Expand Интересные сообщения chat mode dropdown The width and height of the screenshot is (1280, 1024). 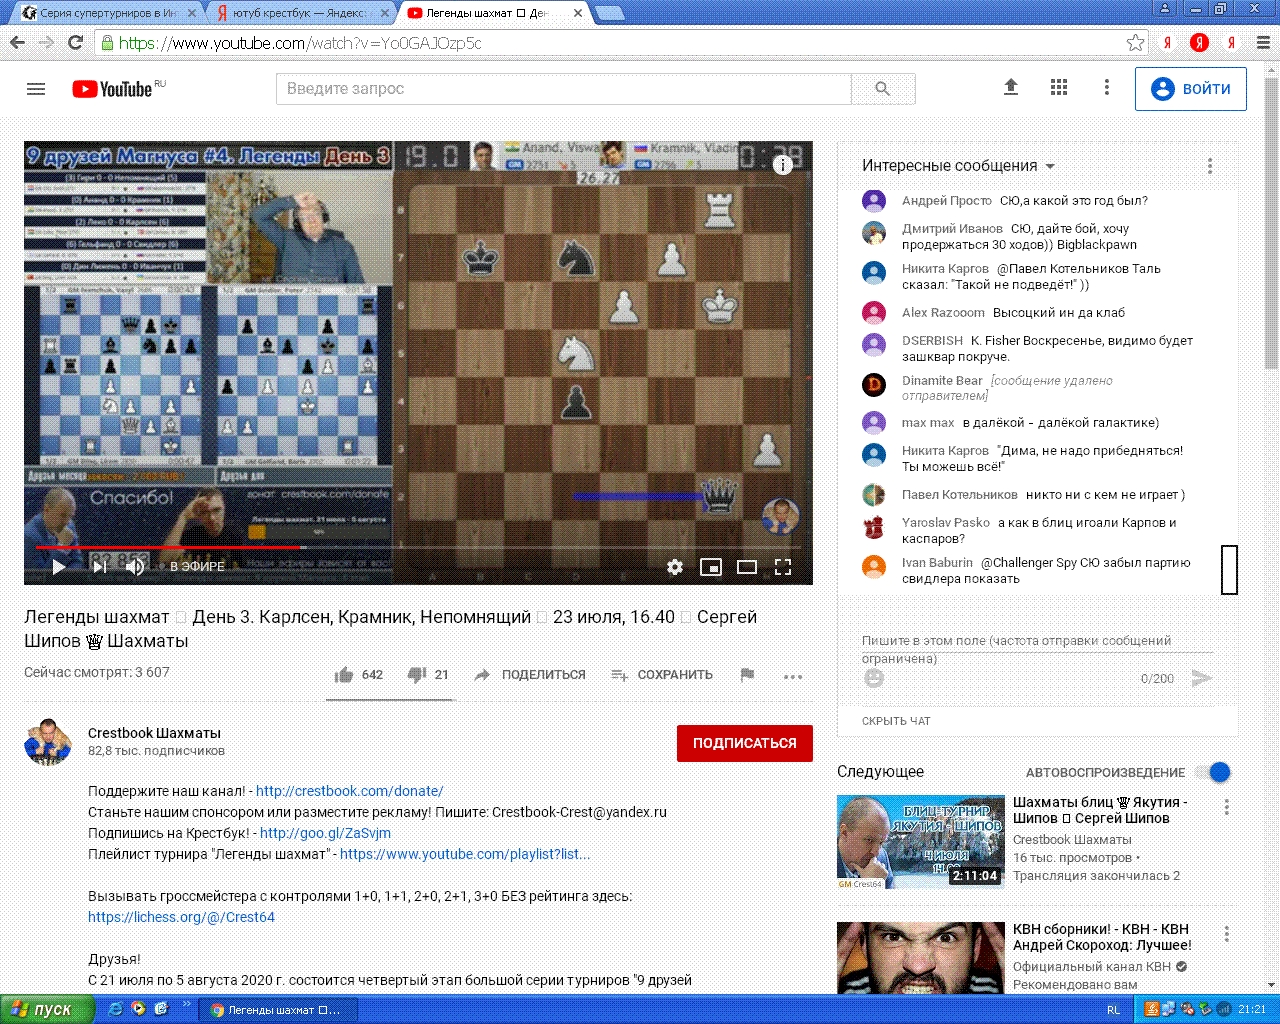958,166
